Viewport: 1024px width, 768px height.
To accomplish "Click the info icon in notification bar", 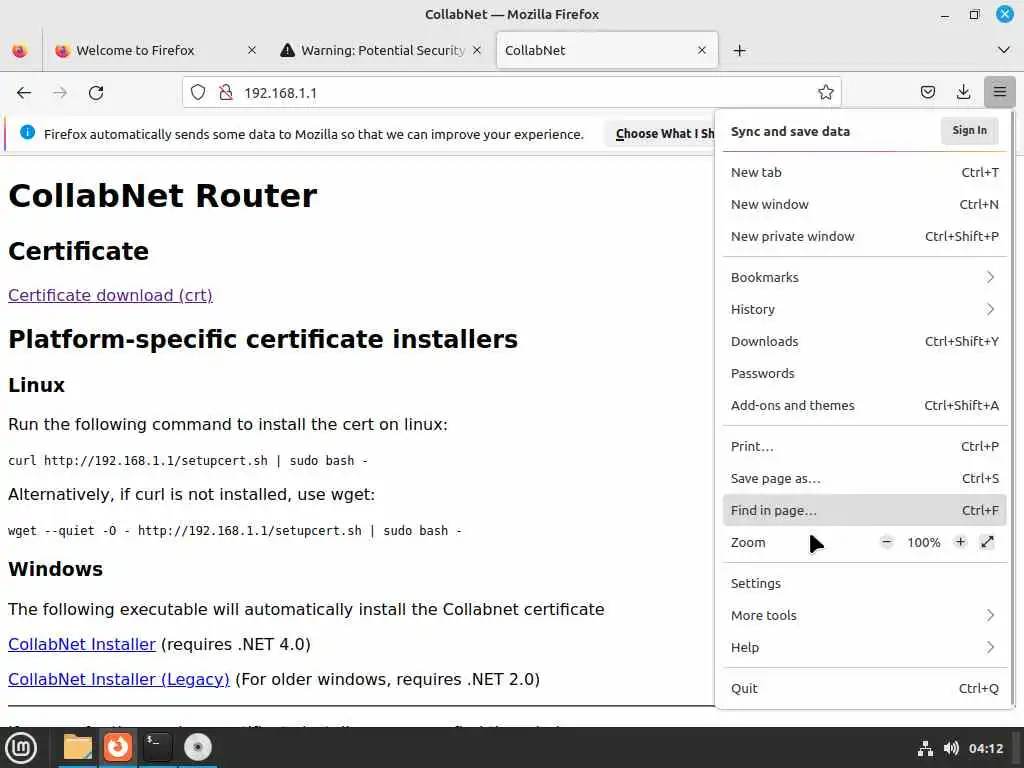I will [x=27, y=133].
